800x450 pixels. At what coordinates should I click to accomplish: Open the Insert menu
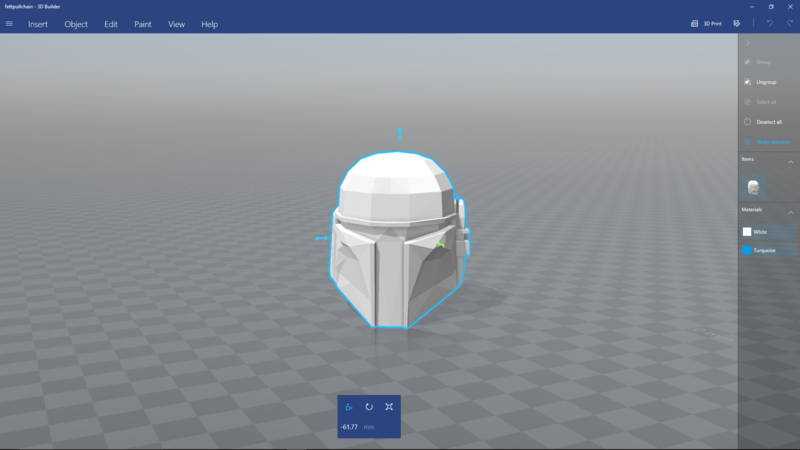(38, 24)
